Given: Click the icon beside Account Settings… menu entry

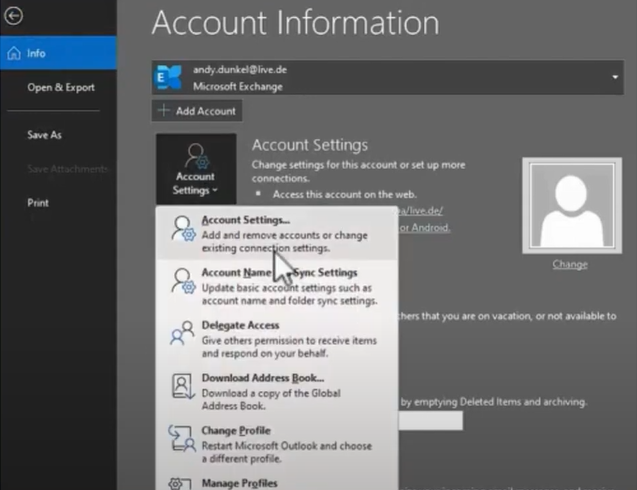Looking at the screenshot, I should click(183, 229).
